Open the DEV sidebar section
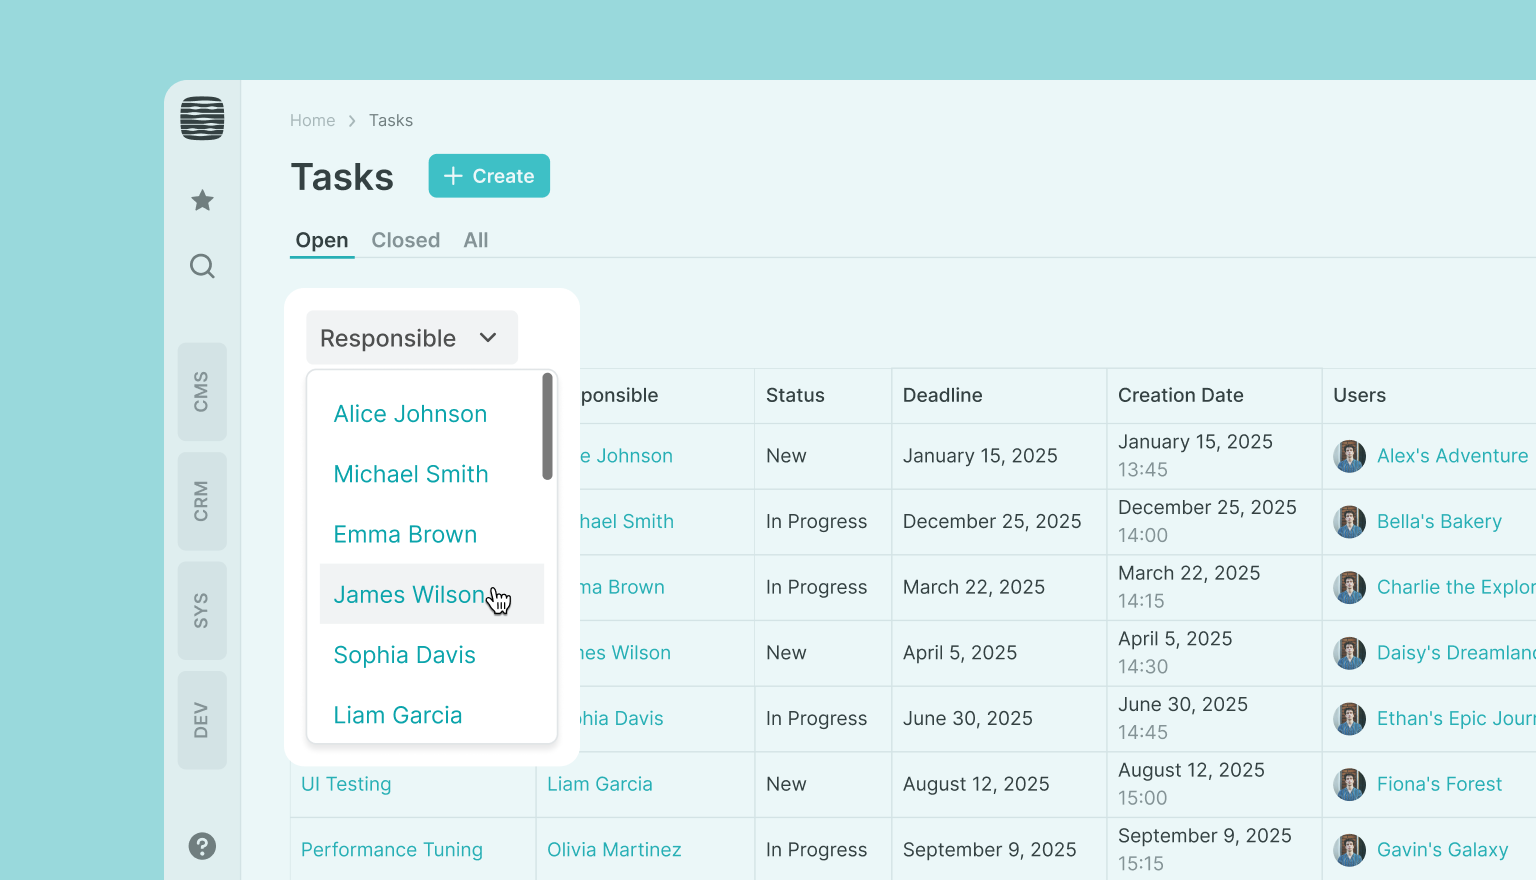 click(202, 720)
